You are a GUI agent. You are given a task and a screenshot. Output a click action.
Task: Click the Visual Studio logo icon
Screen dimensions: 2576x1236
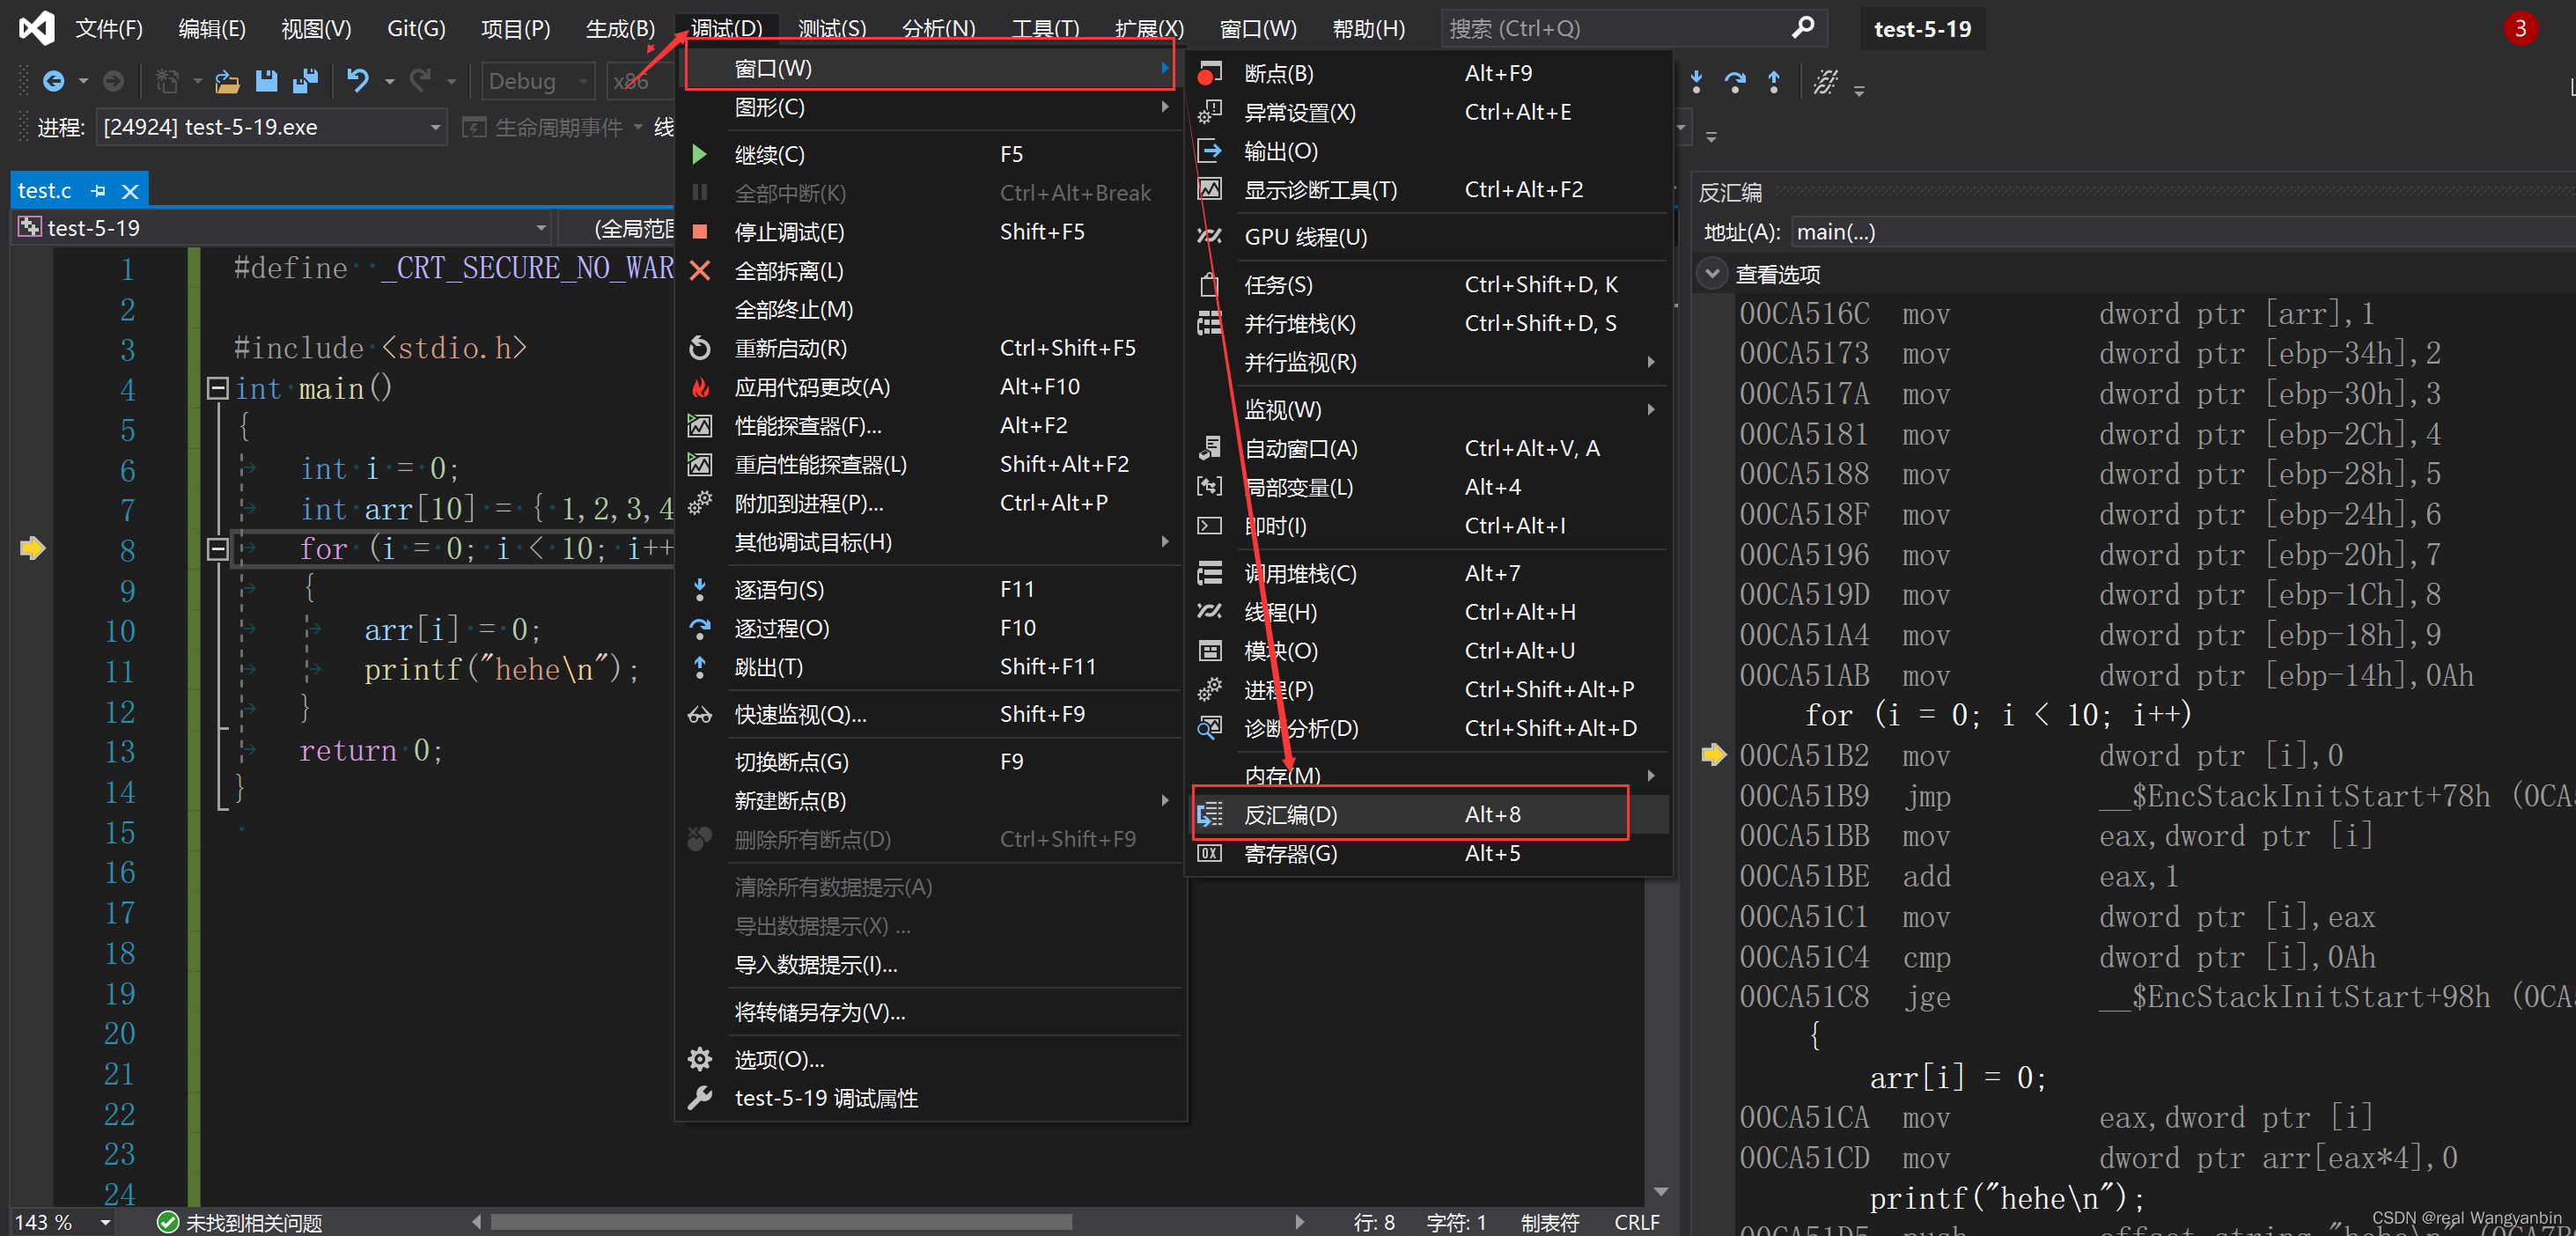click(37, 27)
